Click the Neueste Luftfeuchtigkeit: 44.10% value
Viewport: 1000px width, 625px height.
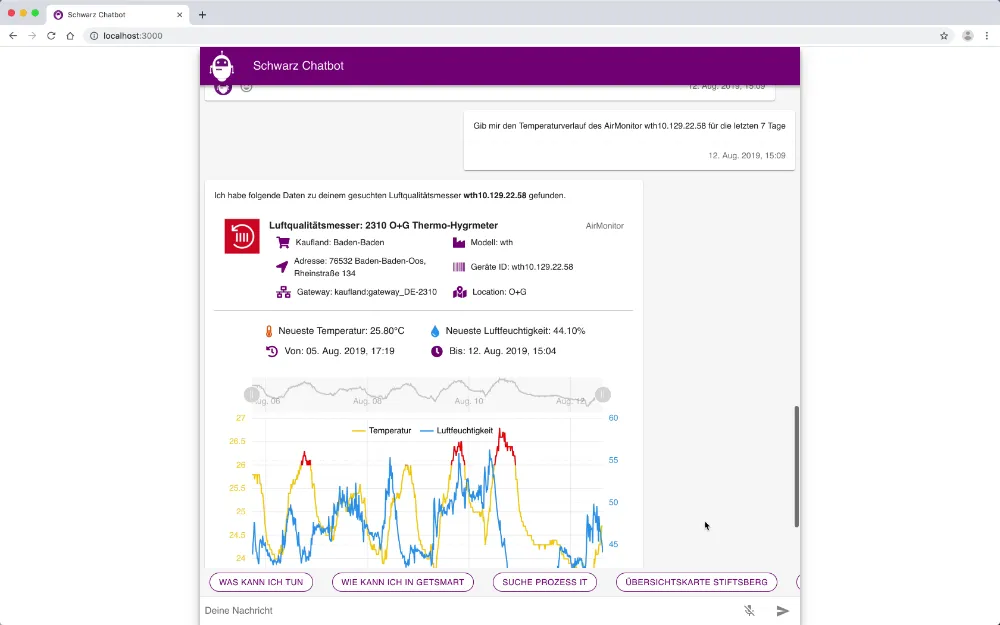515,331
